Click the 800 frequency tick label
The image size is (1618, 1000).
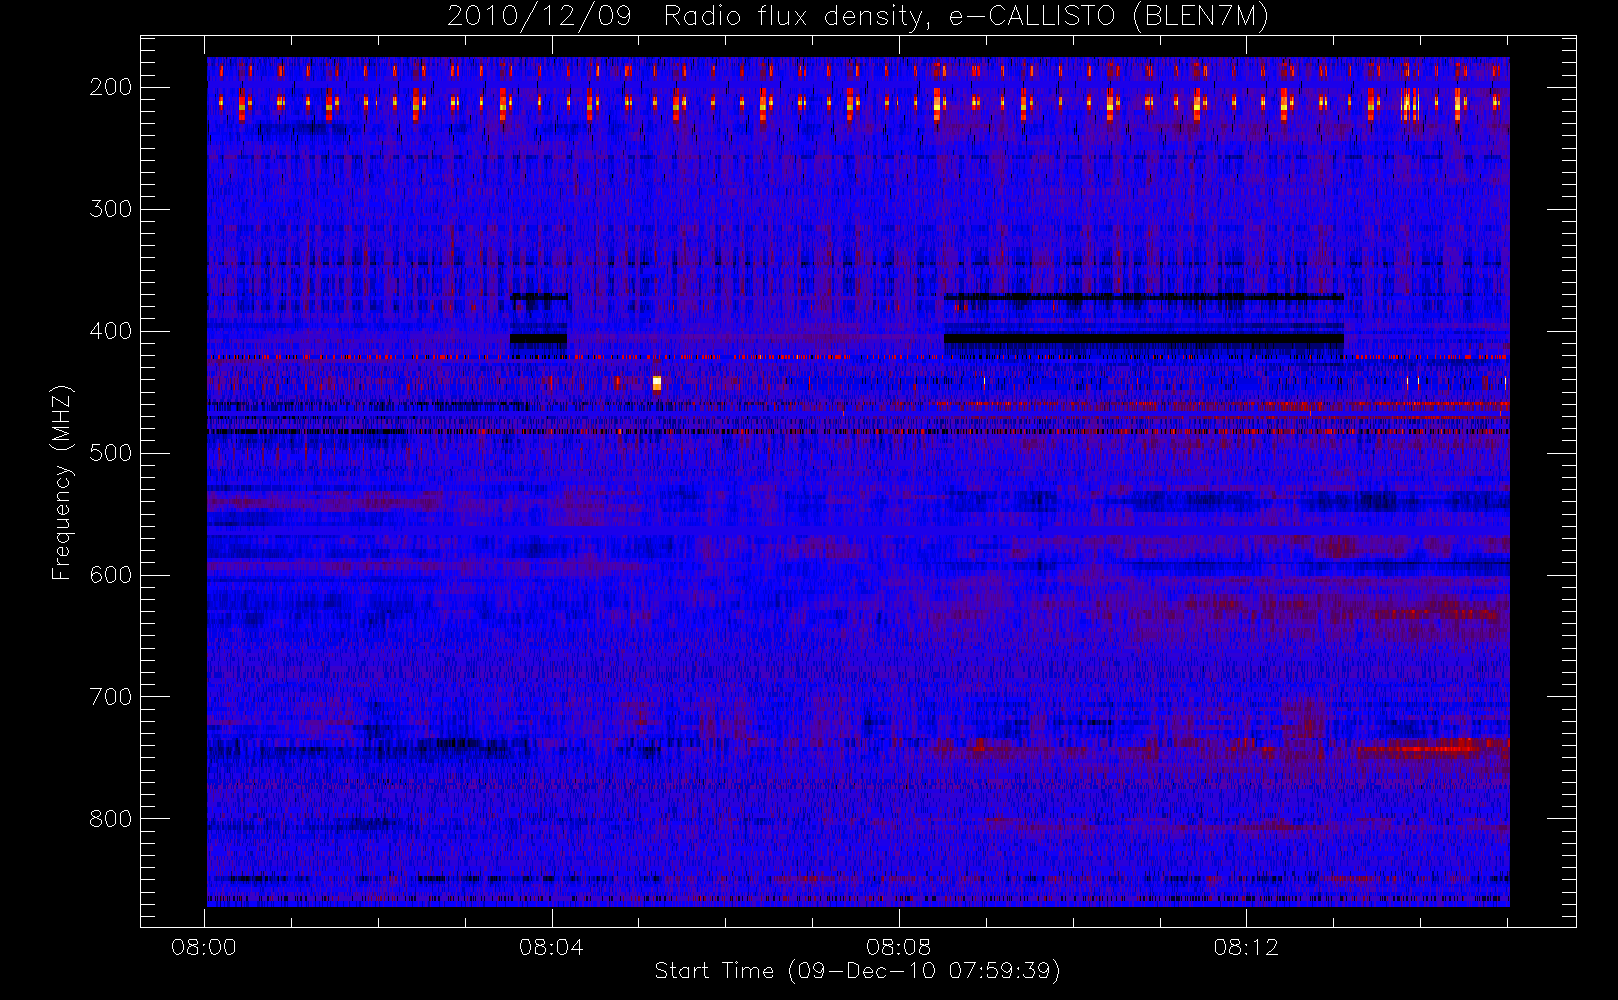[x=111, y=819]
